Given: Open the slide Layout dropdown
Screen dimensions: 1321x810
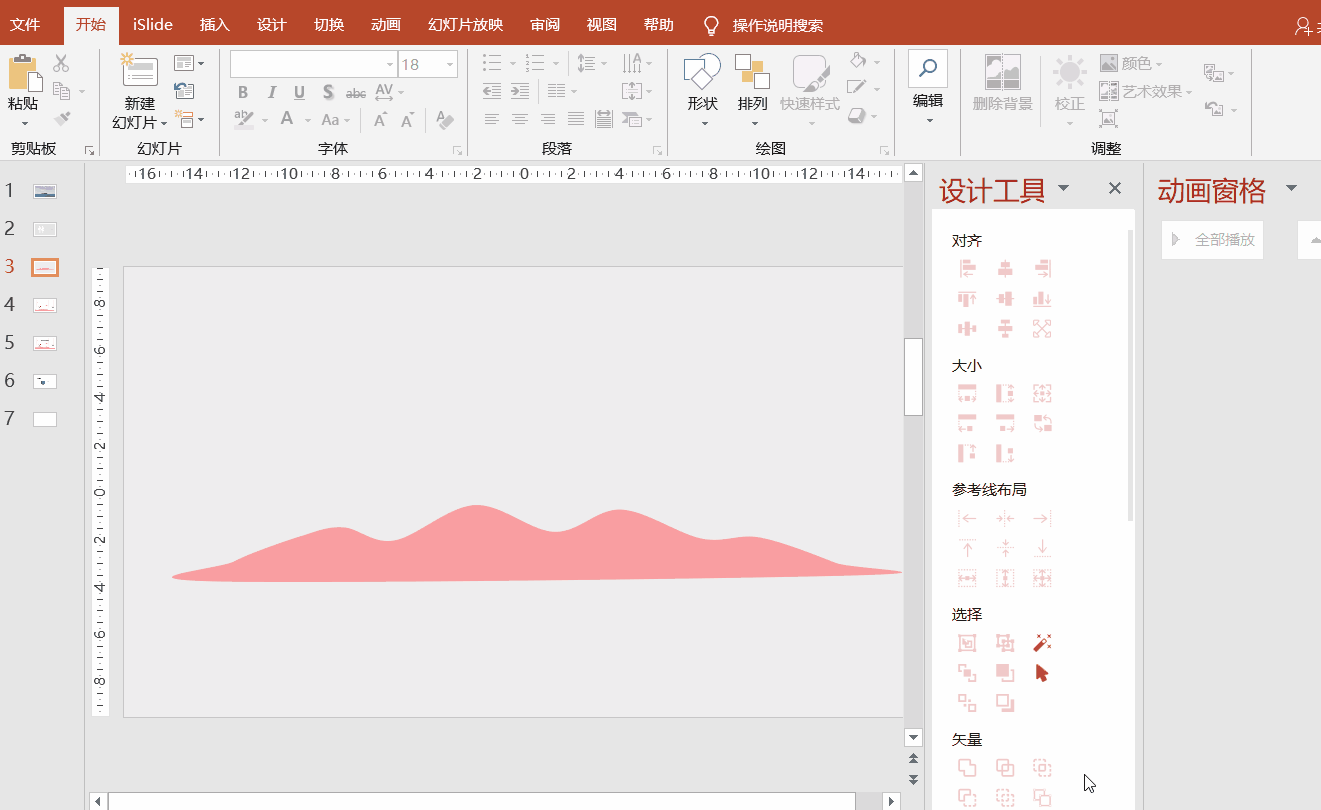Looking at the screenshot, I should (189, 63).
